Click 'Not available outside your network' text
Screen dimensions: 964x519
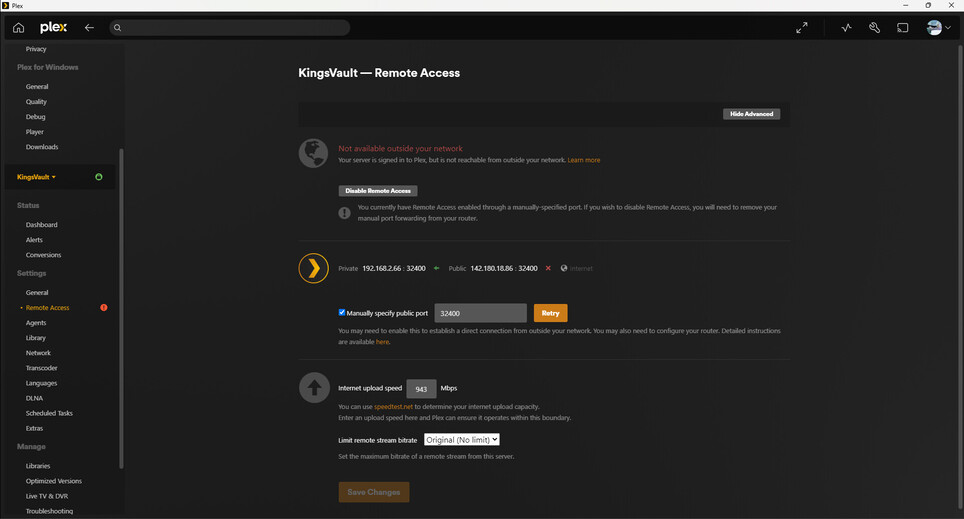400,148
